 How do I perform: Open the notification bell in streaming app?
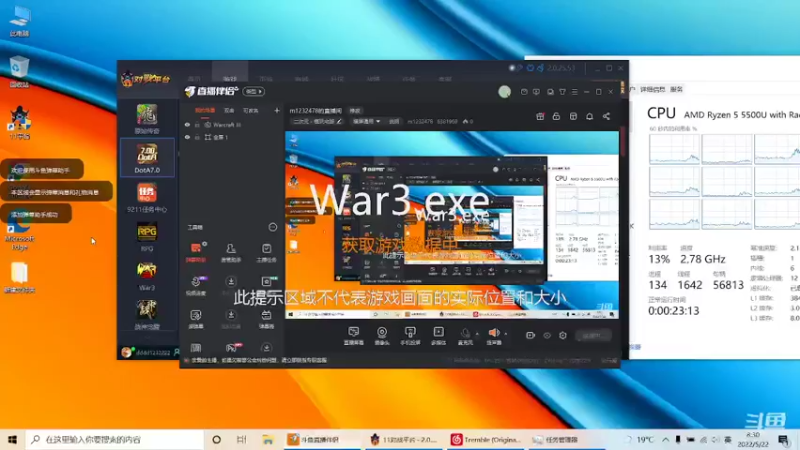pos(589,116)
